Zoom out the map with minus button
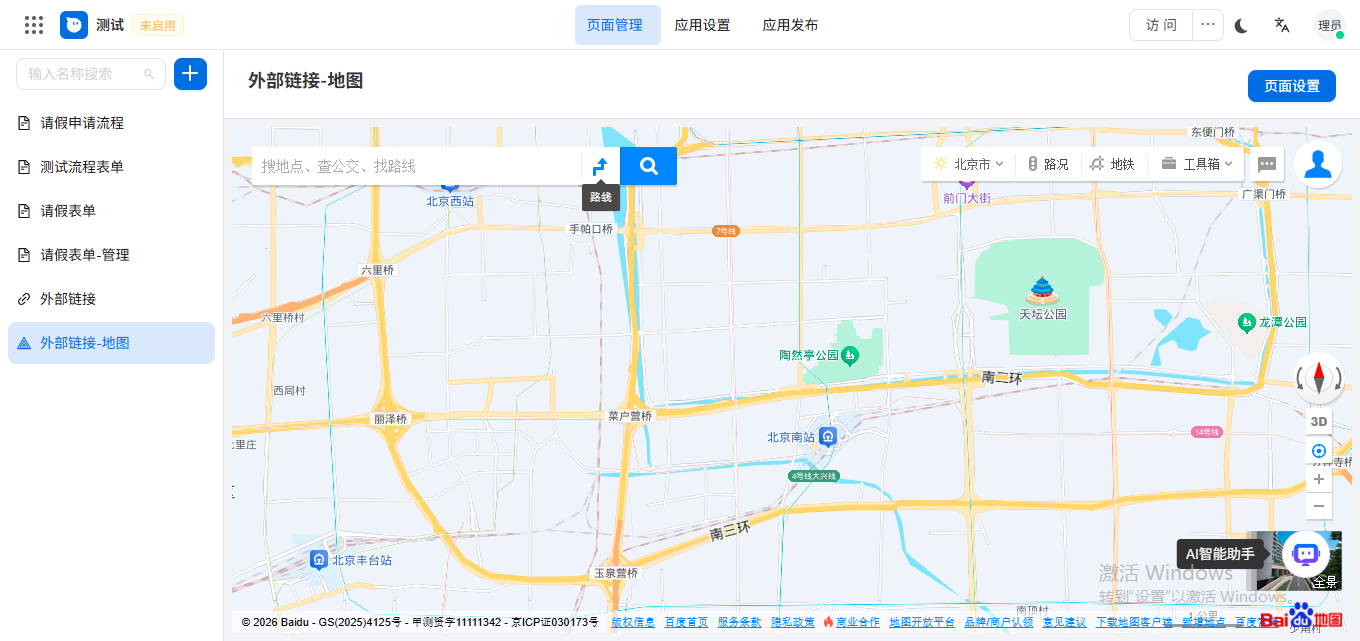This screenshot has height=641, width=1360. pyautogui.click(x=1319, y=506)
